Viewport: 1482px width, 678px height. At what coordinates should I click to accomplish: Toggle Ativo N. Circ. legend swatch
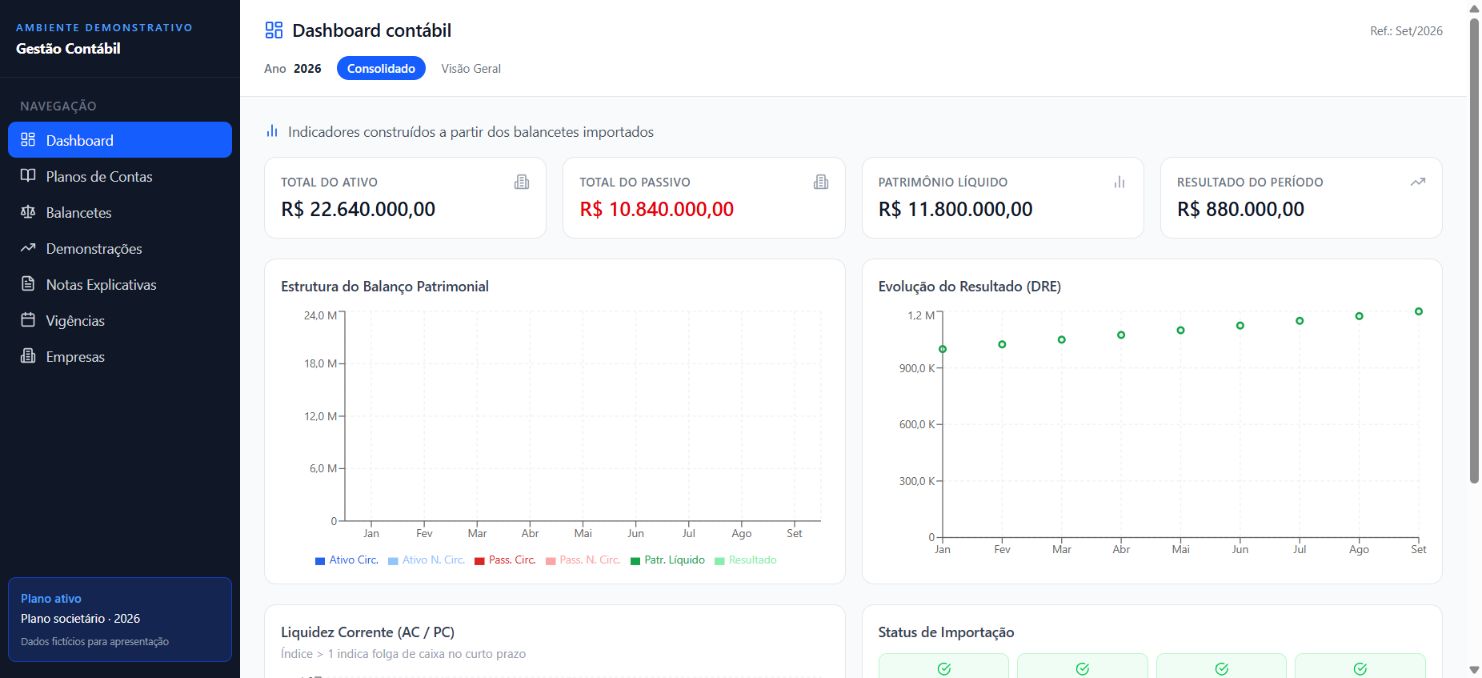393,561
